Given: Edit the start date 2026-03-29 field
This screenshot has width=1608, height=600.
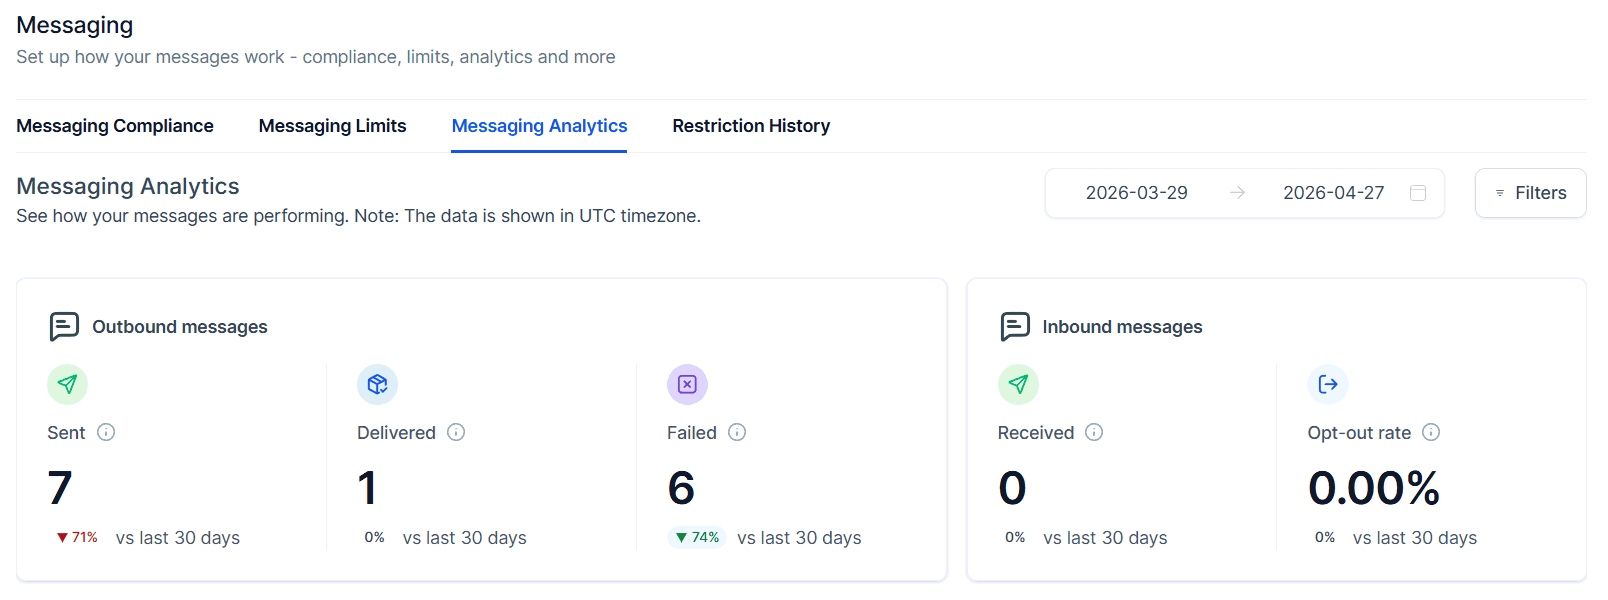Looking at the screenshot, I should 1136,193.
